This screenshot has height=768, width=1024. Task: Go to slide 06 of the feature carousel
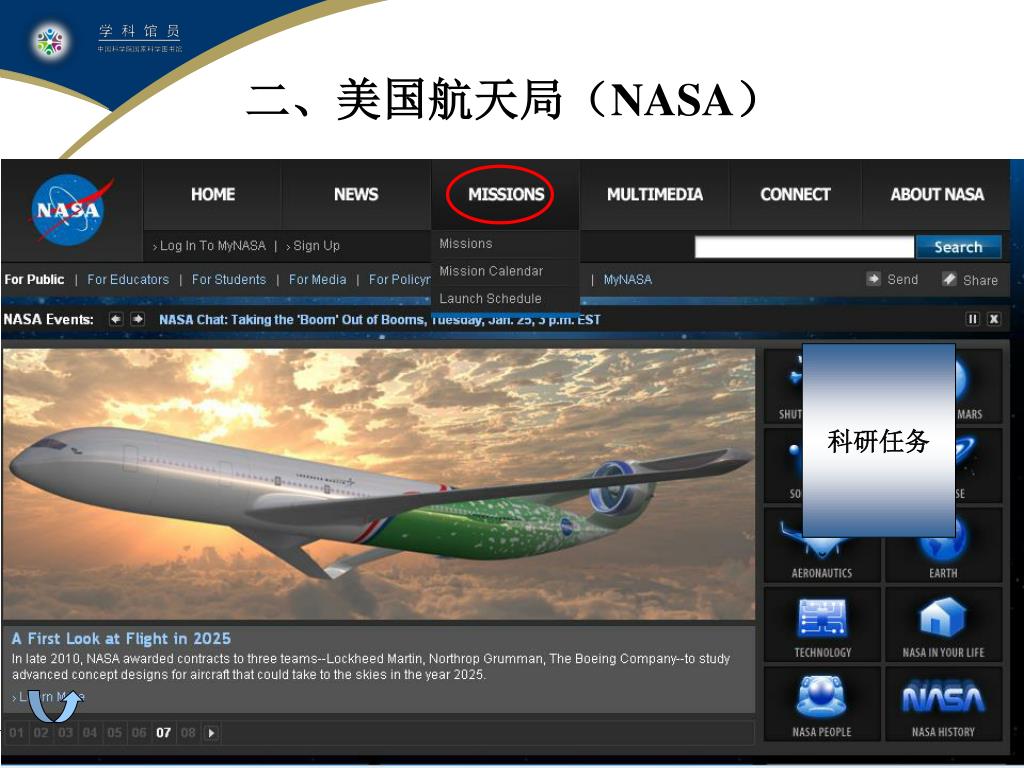click(138, 733)
